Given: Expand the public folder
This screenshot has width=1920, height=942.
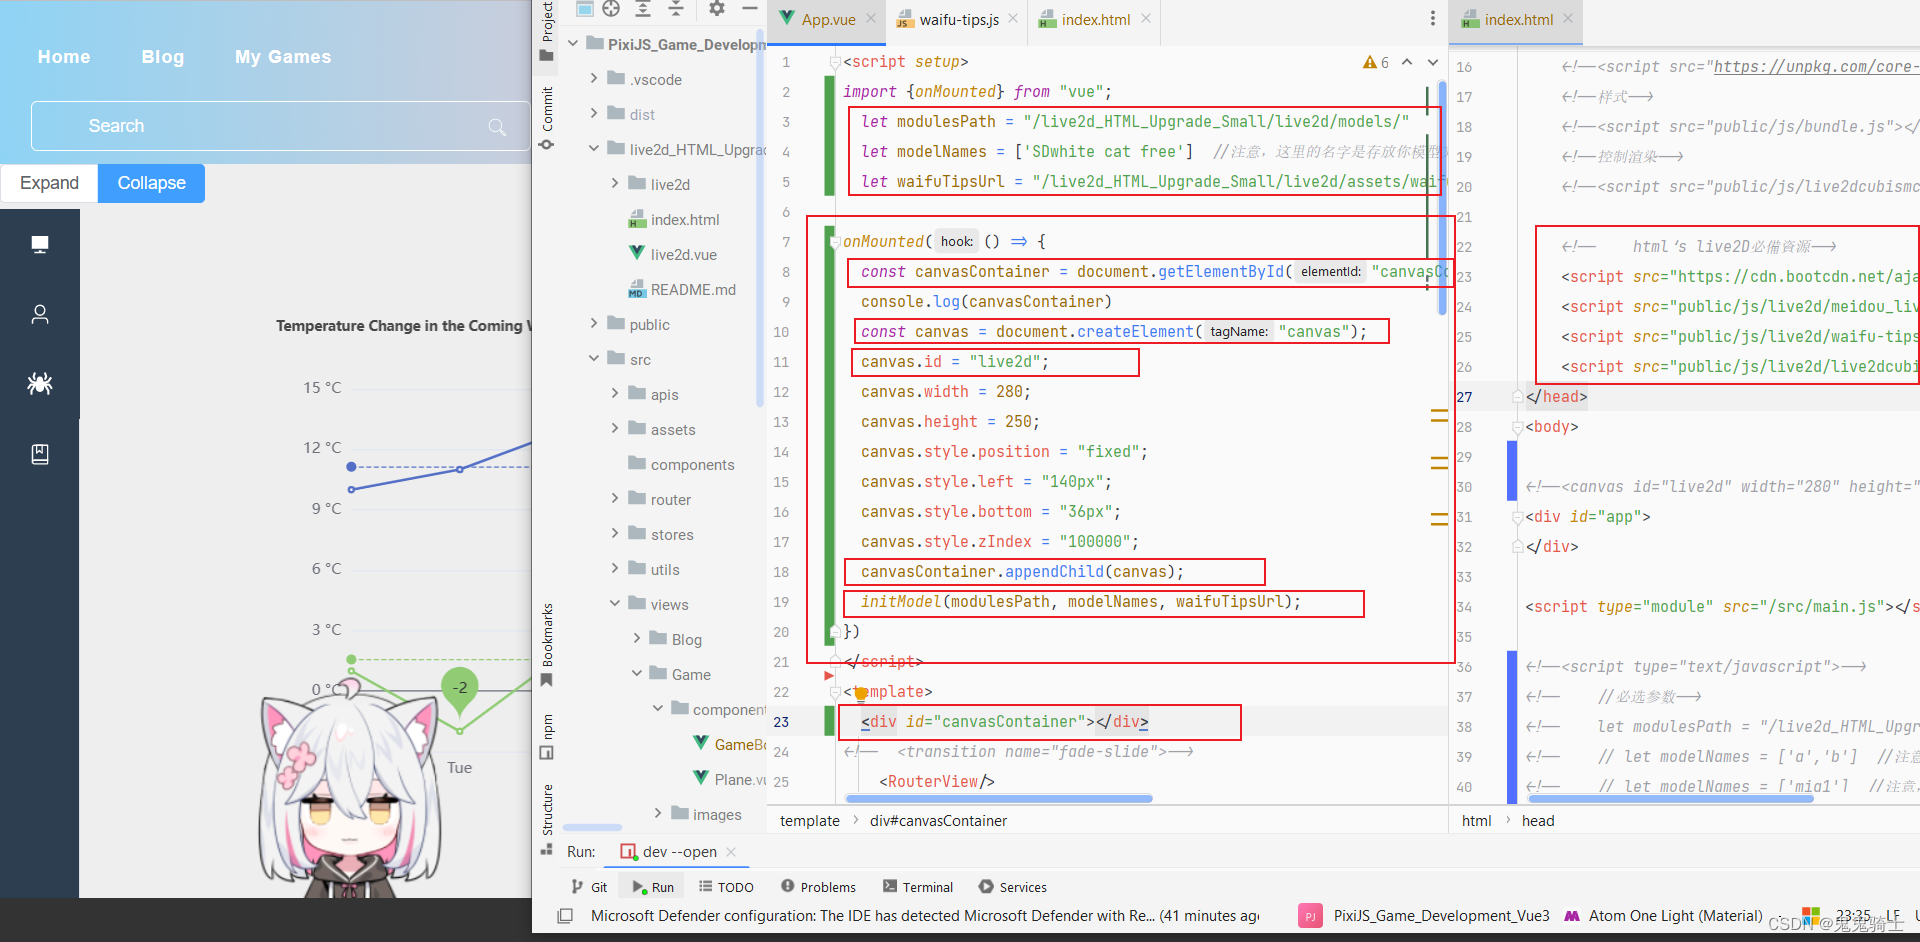Looking at the screenshot, I should 594,323.
